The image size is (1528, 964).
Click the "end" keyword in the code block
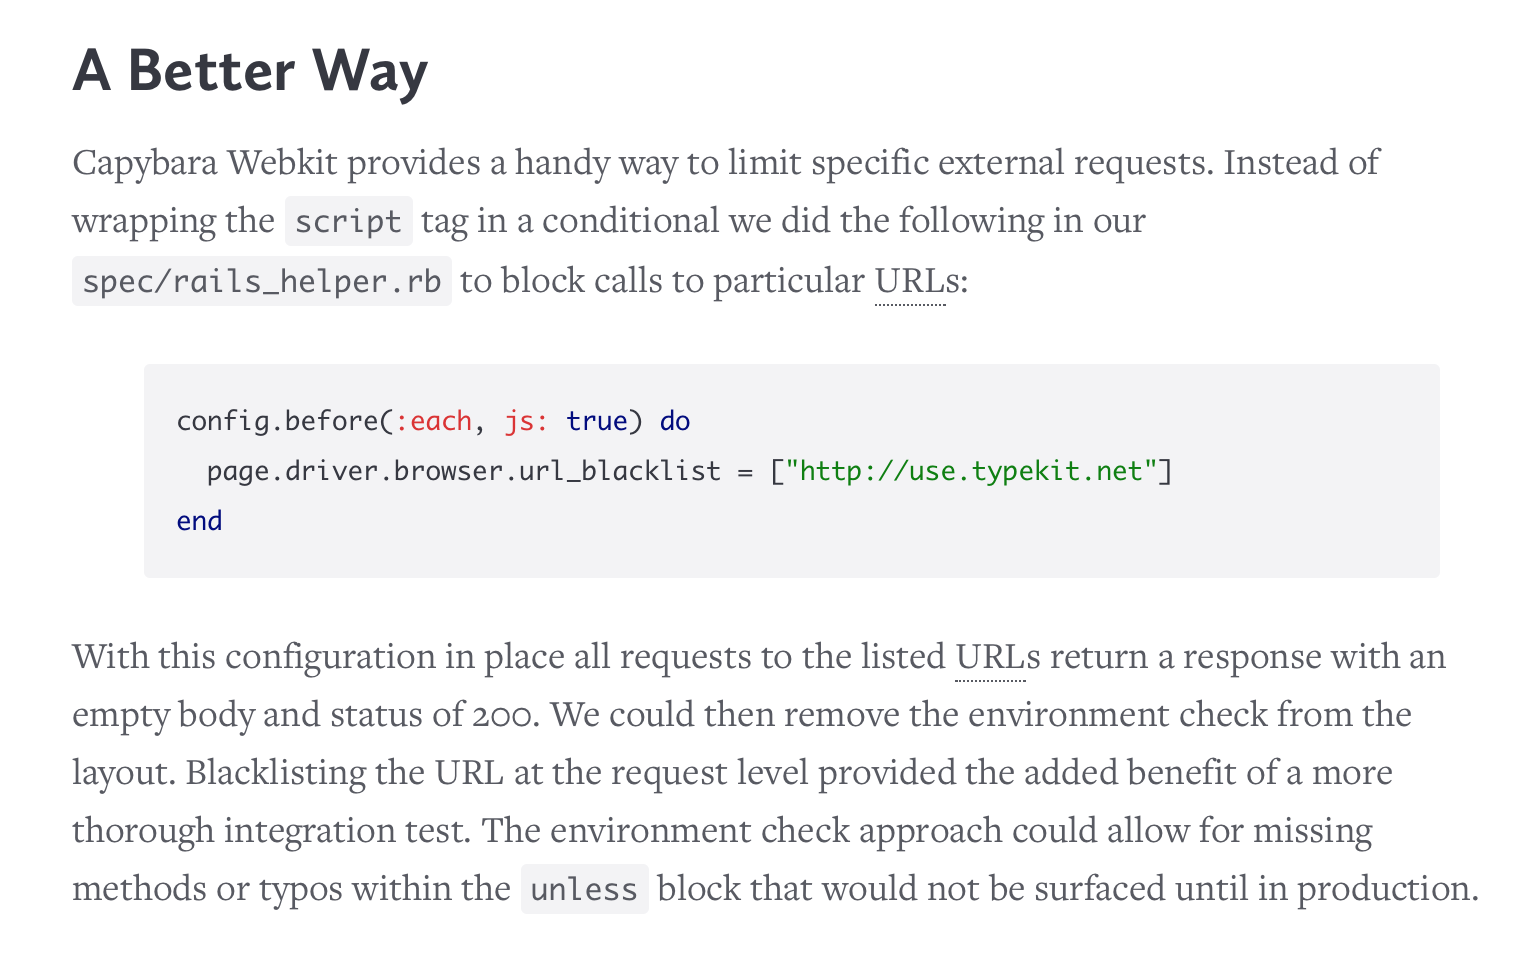pyautogui.click(x=199, y=521)
